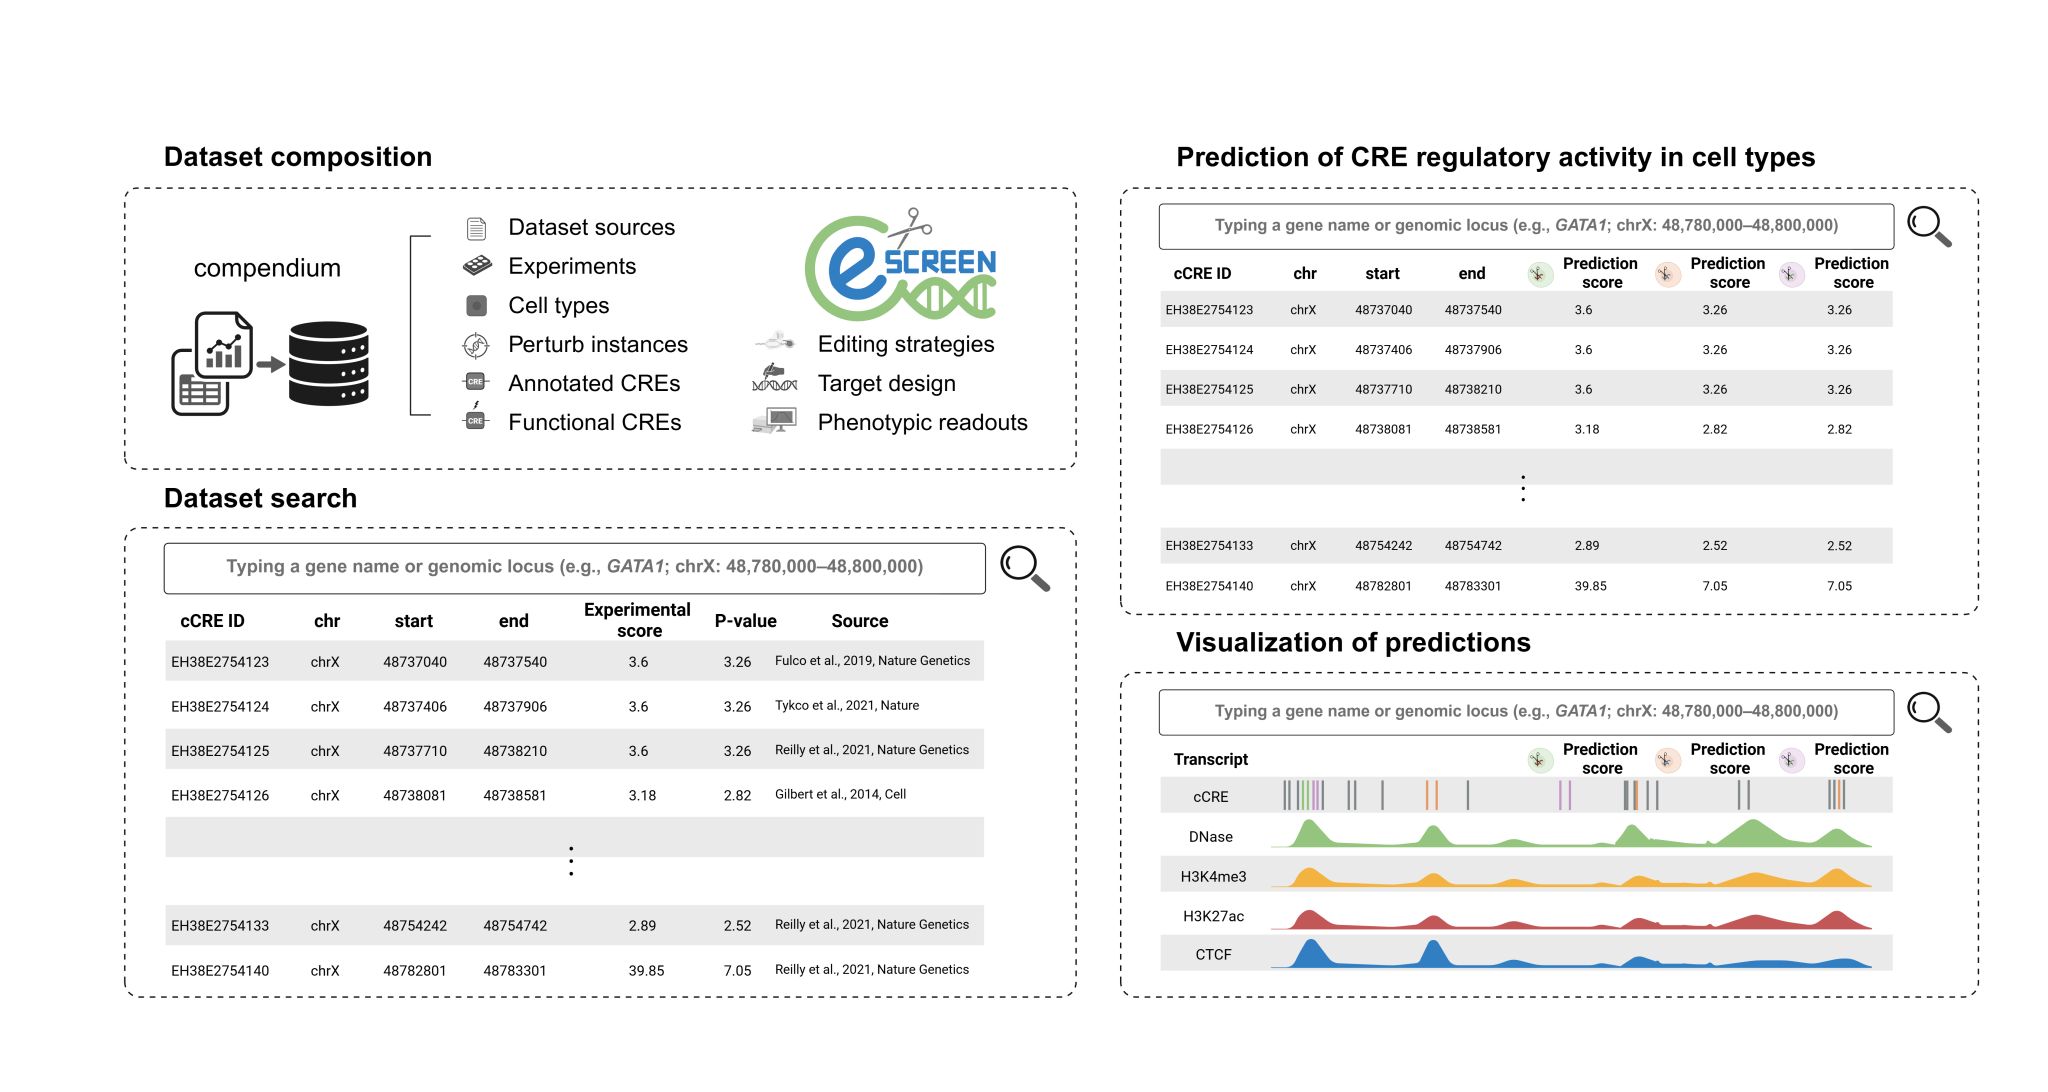Click the green cell type icon in Prediction table
This screenshot has height=1092, width=2048.
pyautogui.click(x=1540, y=274)
